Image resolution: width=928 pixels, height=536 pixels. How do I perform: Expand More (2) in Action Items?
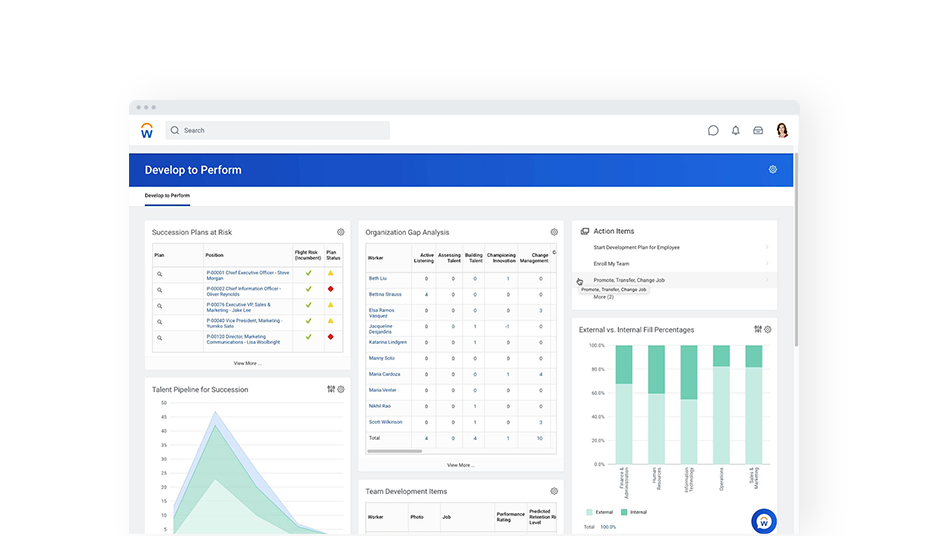tap(603, 297)
